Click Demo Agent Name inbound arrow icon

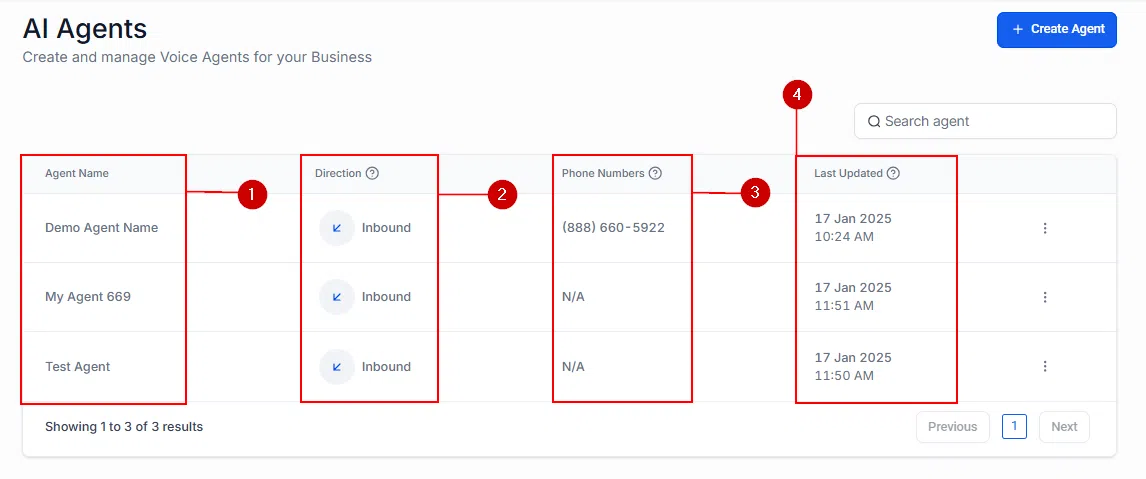point(337,227)
